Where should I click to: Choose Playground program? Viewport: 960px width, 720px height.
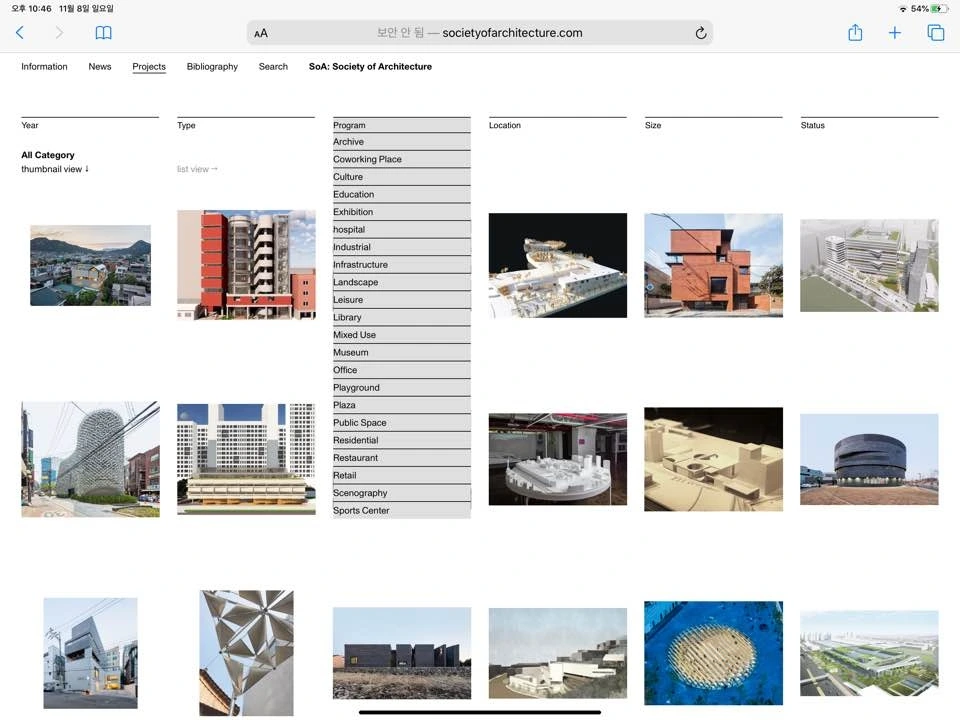pos(402,388)
